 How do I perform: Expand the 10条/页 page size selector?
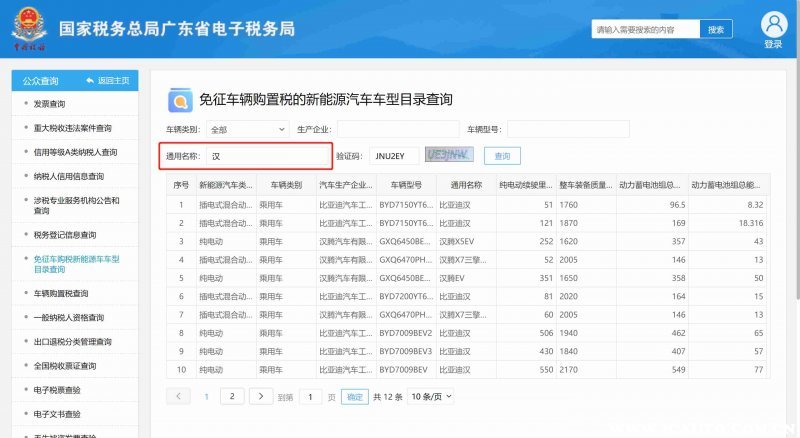(x=430, y=396)
